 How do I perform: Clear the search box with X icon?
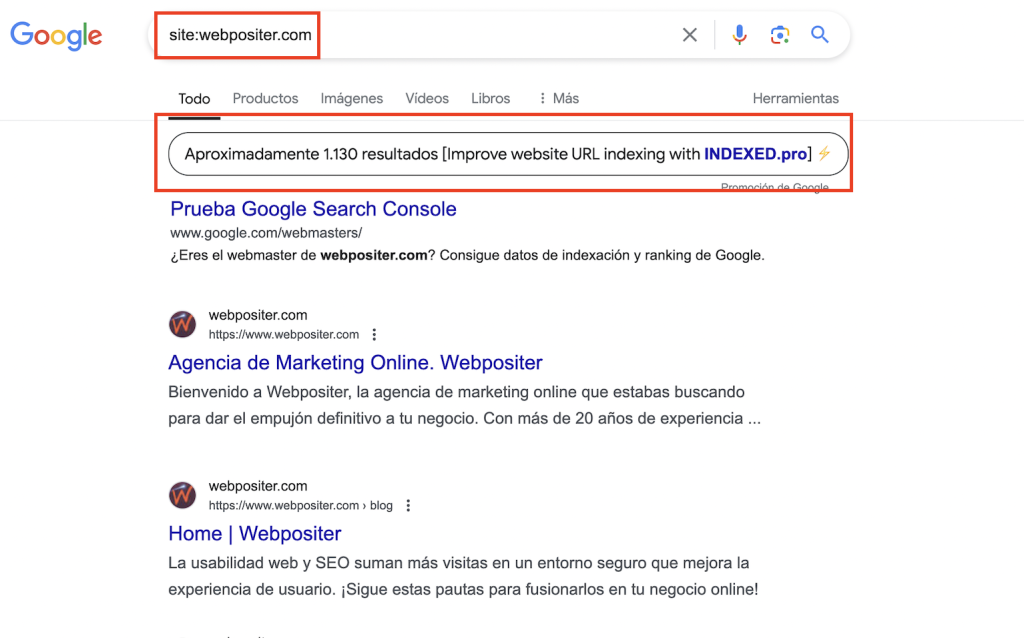coord(690,35)
